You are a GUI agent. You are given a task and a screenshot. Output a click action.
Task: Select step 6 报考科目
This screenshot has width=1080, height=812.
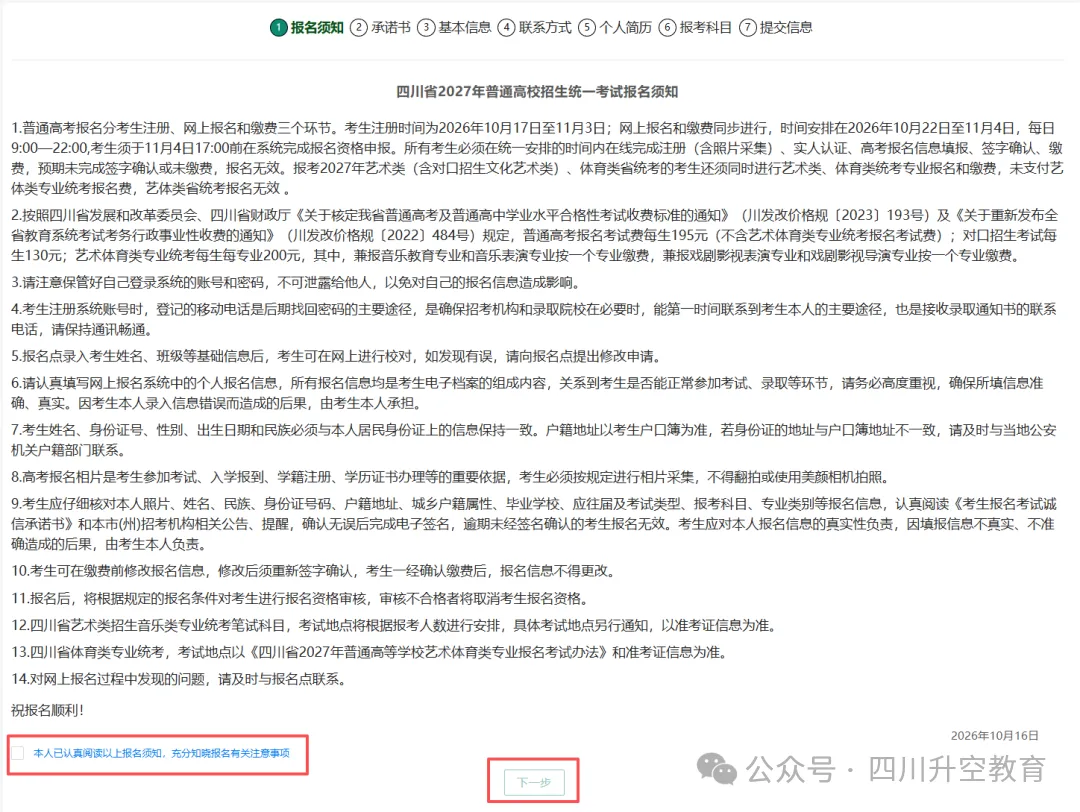tap(695, 28)
